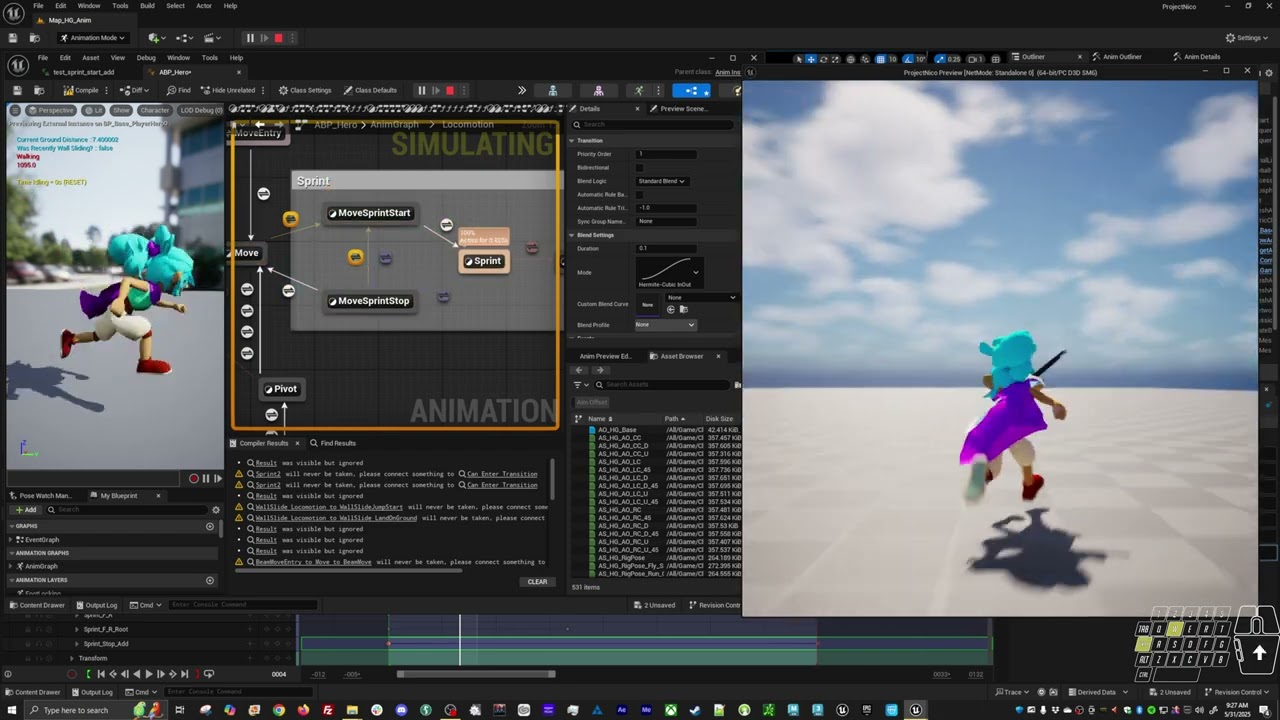
Task: Pause play session in blueprint editor toolbar
Action: [422, 90]
